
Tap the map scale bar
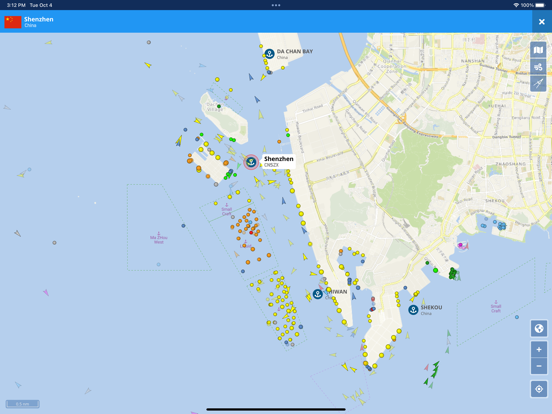click(x=23, y=404)
